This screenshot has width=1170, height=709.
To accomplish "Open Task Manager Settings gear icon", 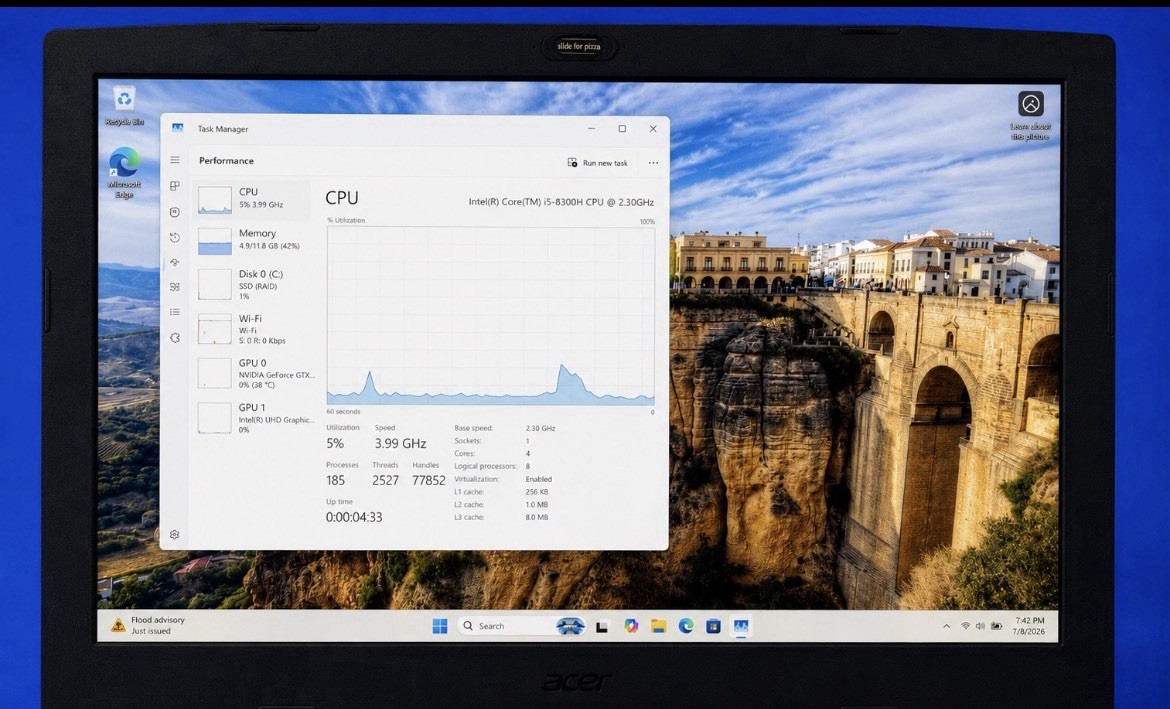I will [175, 534].
